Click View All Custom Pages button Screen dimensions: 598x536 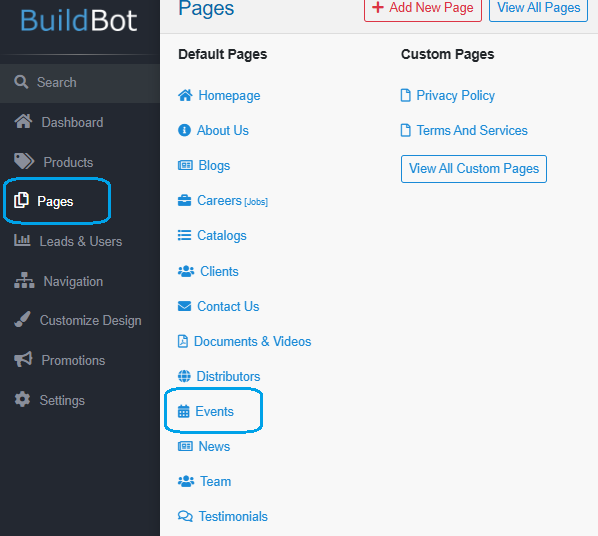pos(474,169)
